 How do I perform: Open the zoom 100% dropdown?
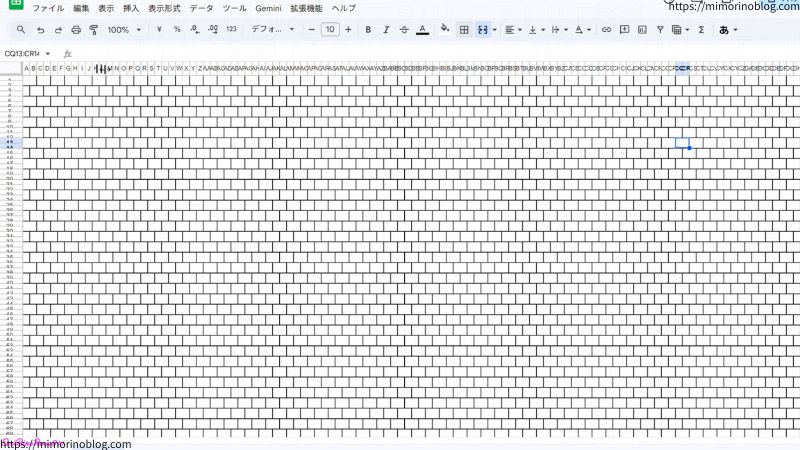tap(124, 30)
